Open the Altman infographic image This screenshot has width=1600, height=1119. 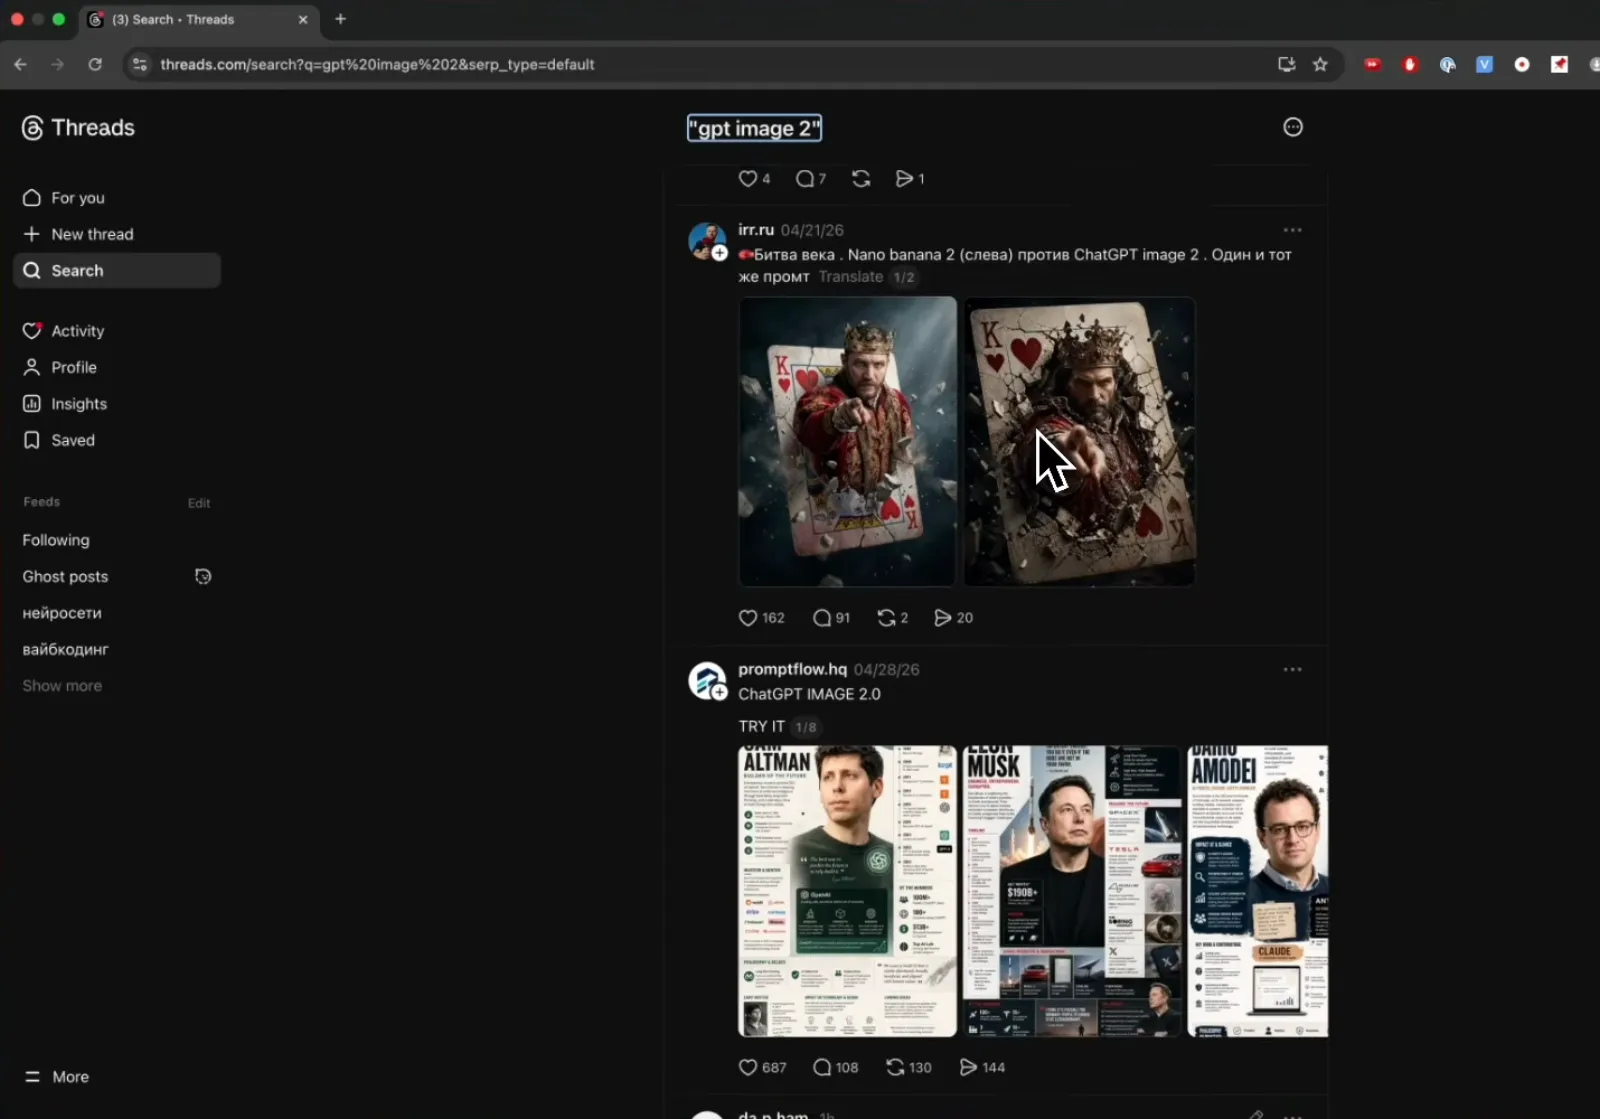pos(847,891)
